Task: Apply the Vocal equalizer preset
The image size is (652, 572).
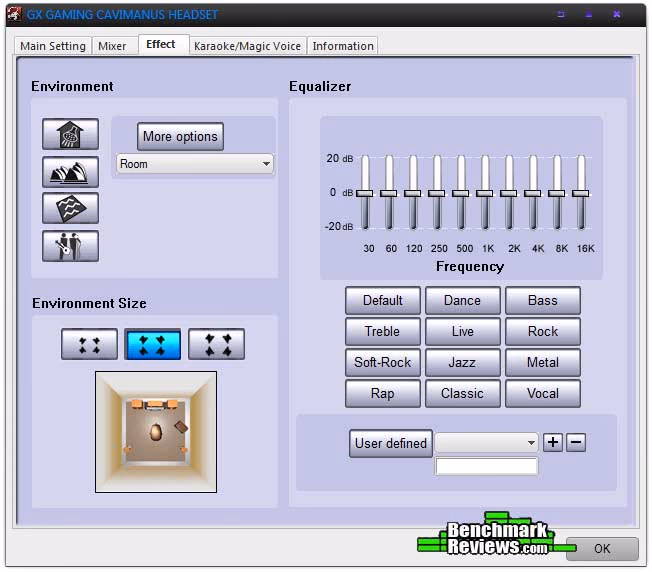Action: pos(543,393)
